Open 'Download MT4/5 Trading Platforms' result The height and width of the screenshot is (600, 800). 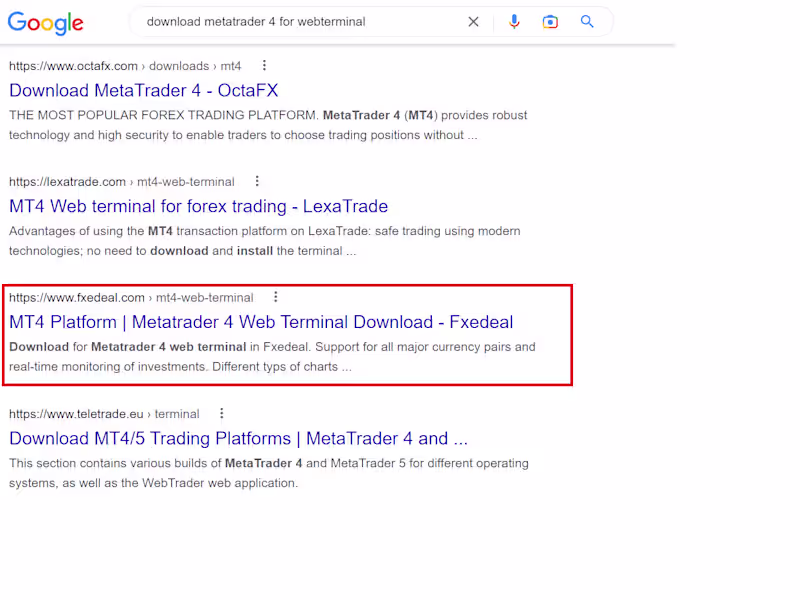(x=238, y=438)
